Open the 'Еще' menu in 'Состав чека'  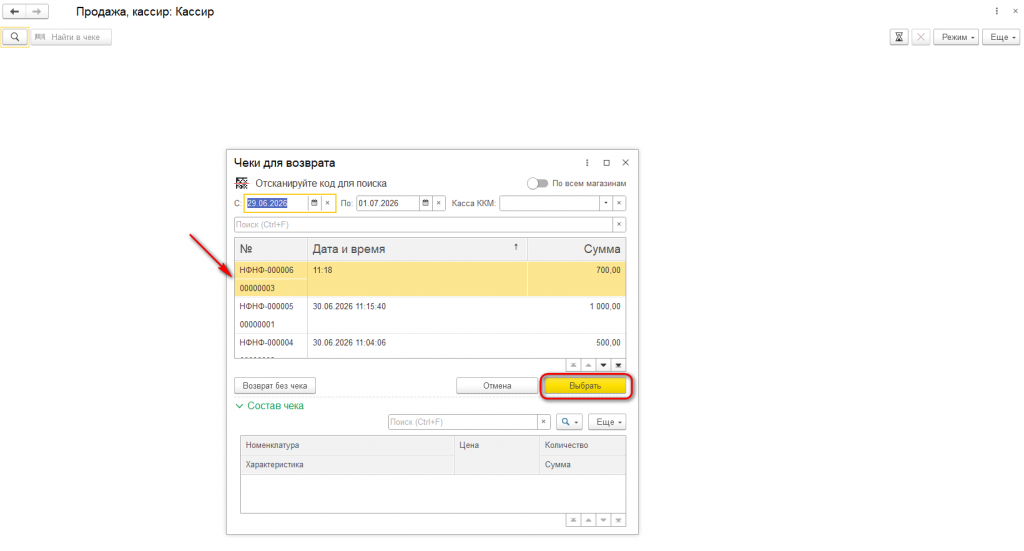607,422
